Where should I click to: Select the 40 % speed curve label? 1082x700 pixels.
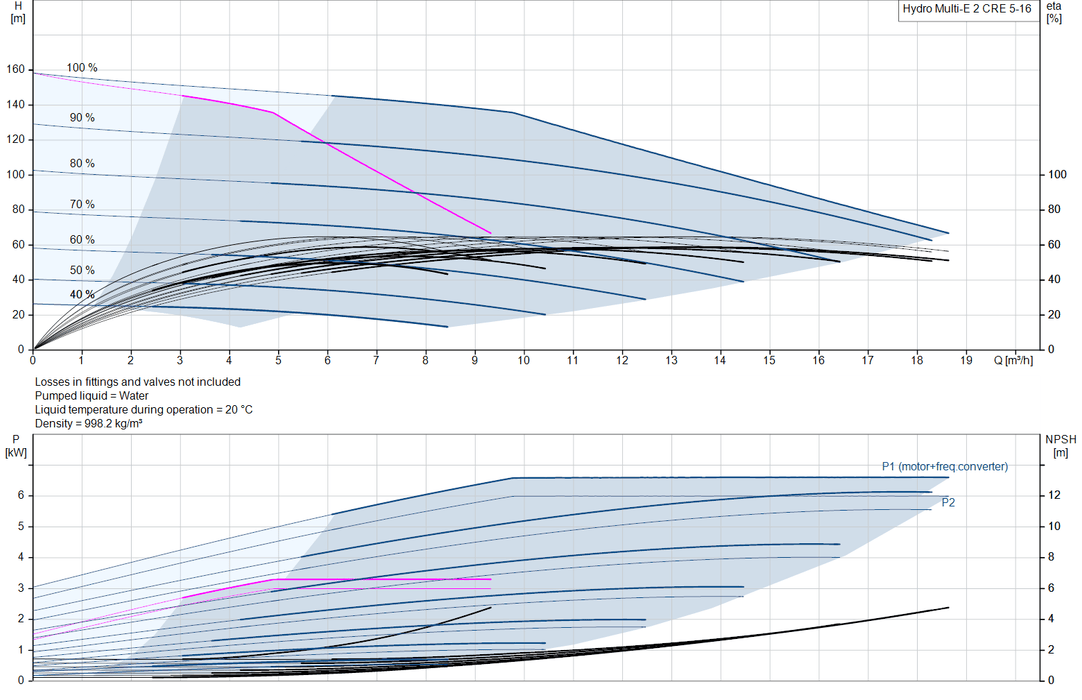click(82, 294)
